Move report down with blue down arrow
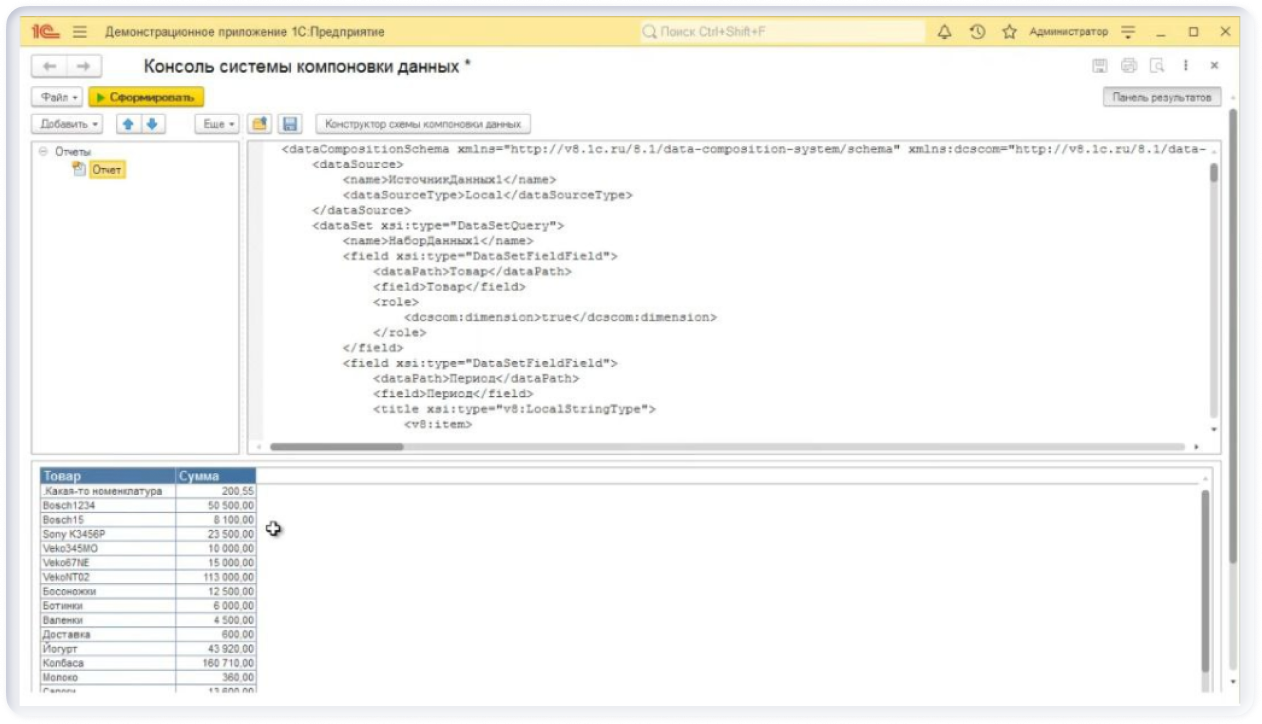The width and height of the screenshot is (1262, 724). (x=151, y=124)
